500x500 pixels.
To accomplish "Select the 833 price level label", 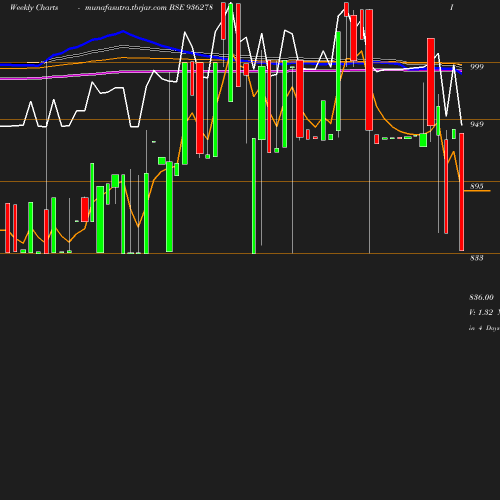I will (477, 258).
